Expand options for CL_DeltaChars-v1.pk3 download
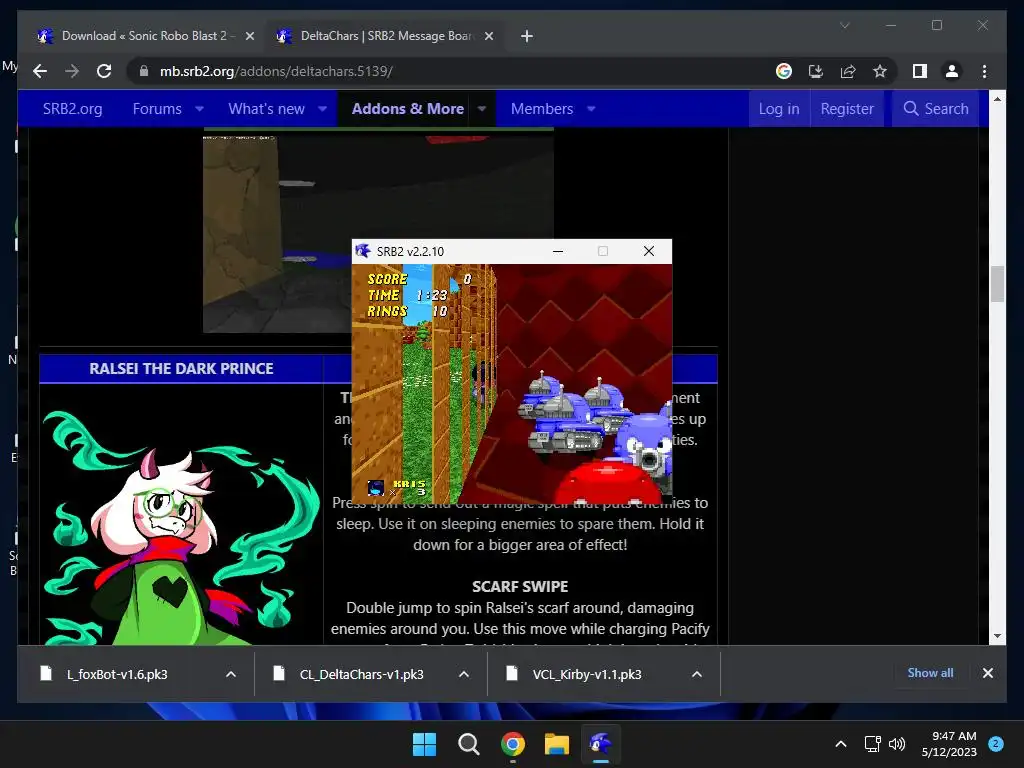1024x768 pixels. [x=464, y=674]
